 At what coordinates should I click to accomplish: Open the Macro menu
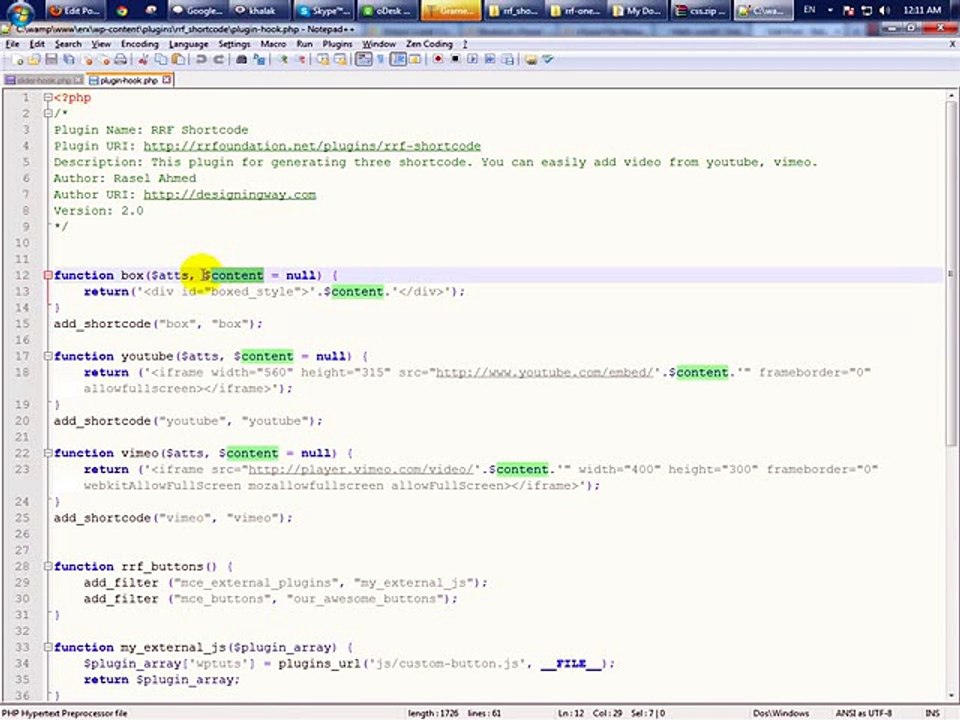[x=273, y=44]
